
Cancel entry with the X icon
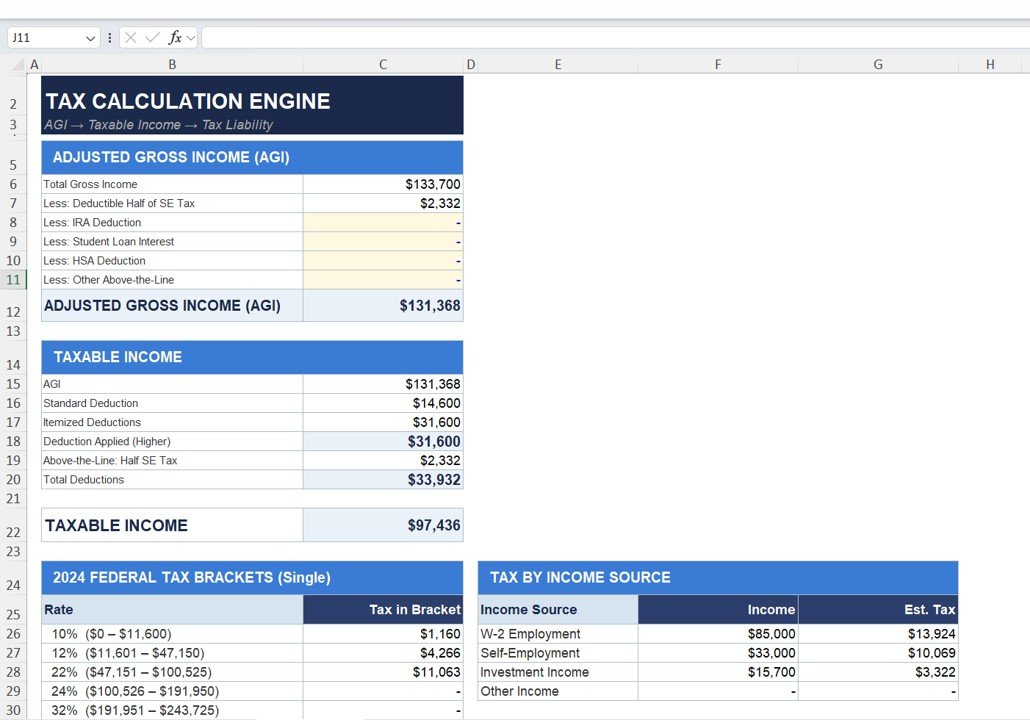click(x=130, y=37)
